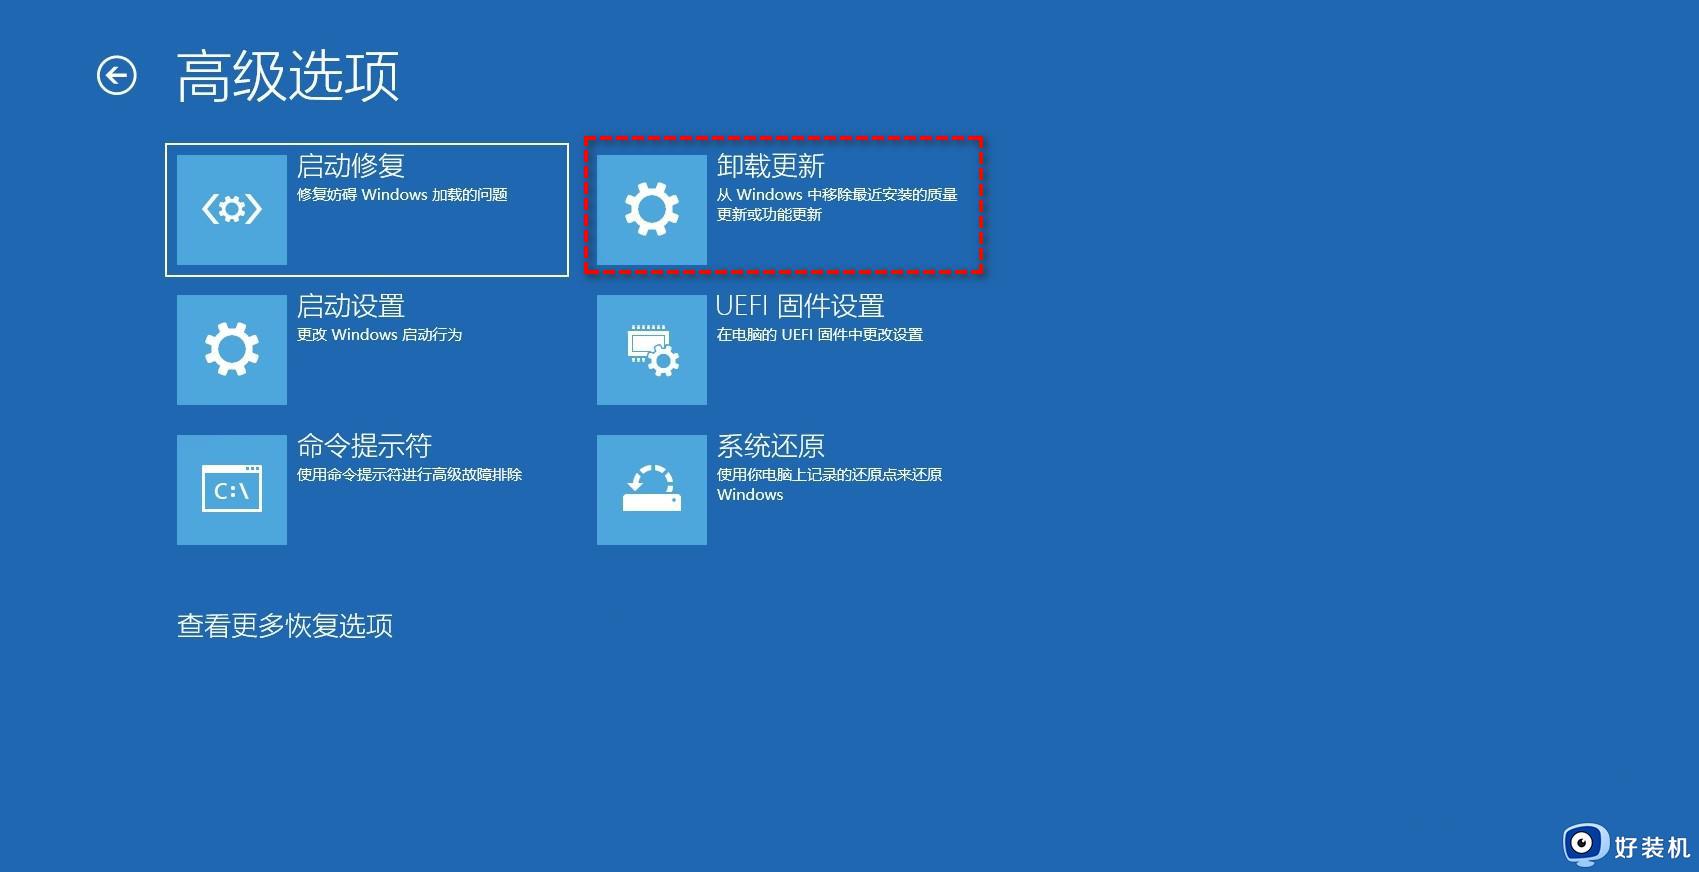The height and width of the screenshot is (872, 1699).
Task: Click description 从 Windows 中移除最近安装的质量更新或功能更新
Action: tap(837, 205)
